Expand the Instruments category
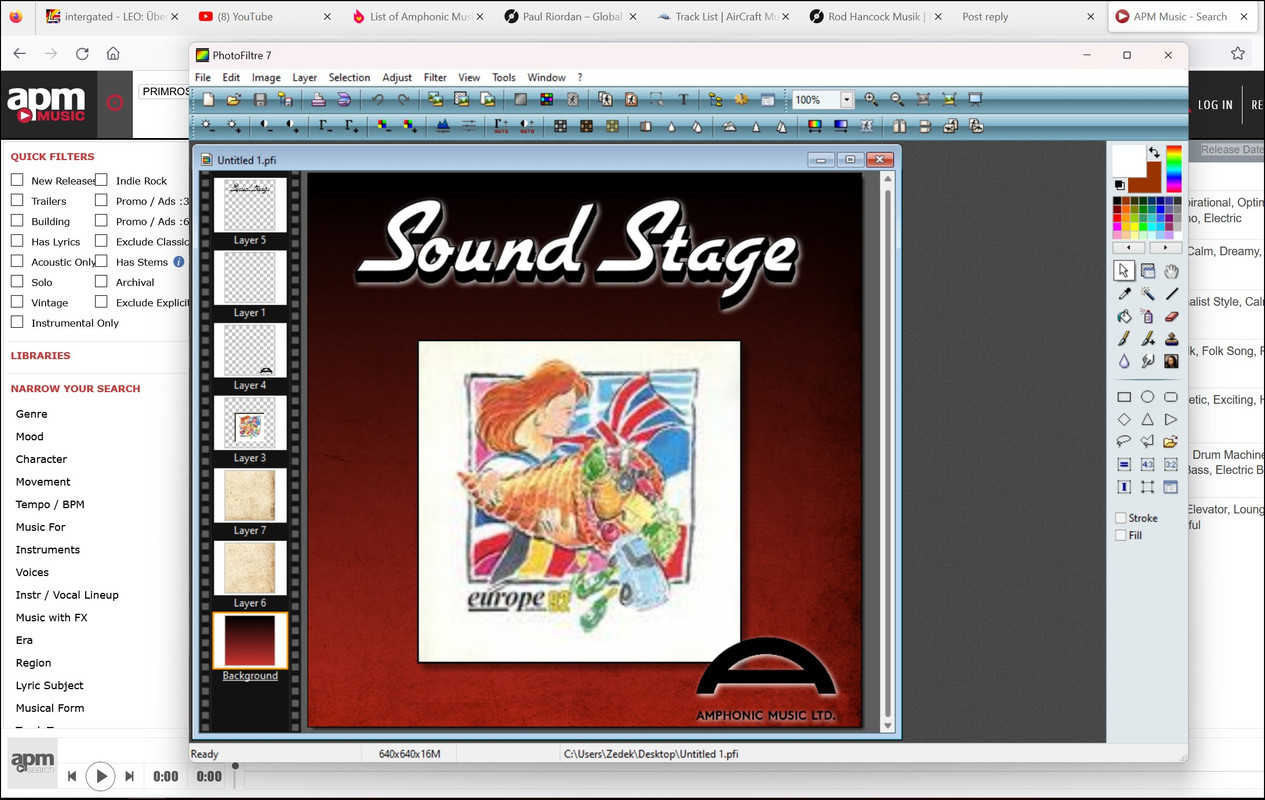The image size is (1265, 800). pyautogui.click(x=47, y=549)
